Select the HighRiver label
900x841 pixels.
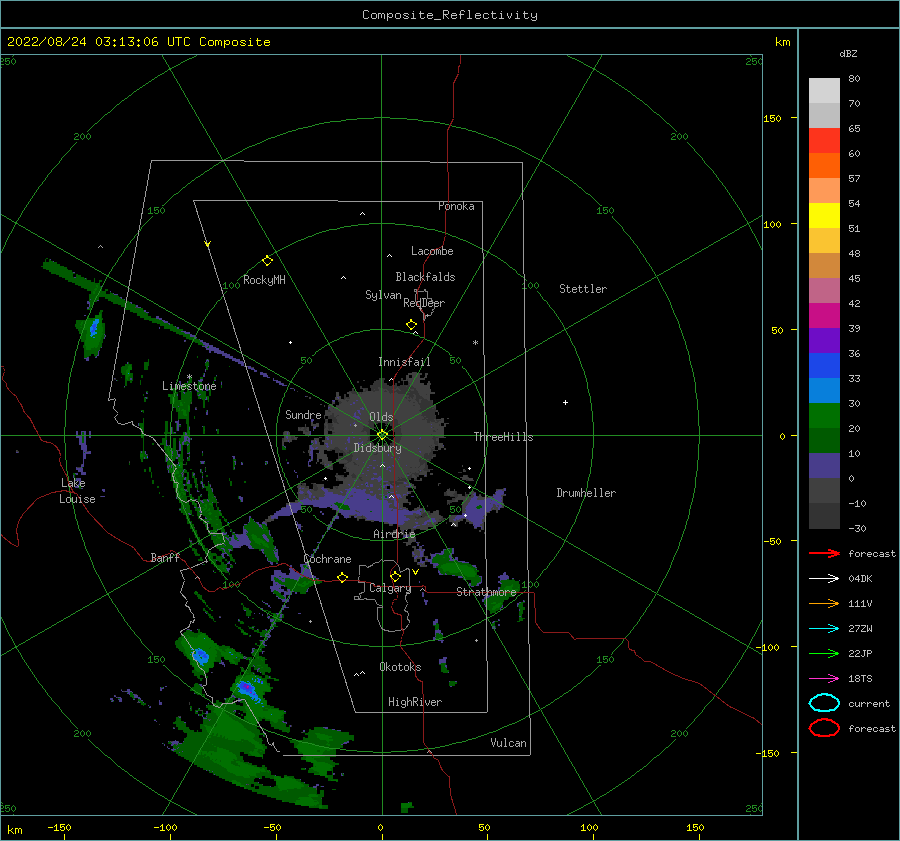pyautogui.click(x=415, y=702)
